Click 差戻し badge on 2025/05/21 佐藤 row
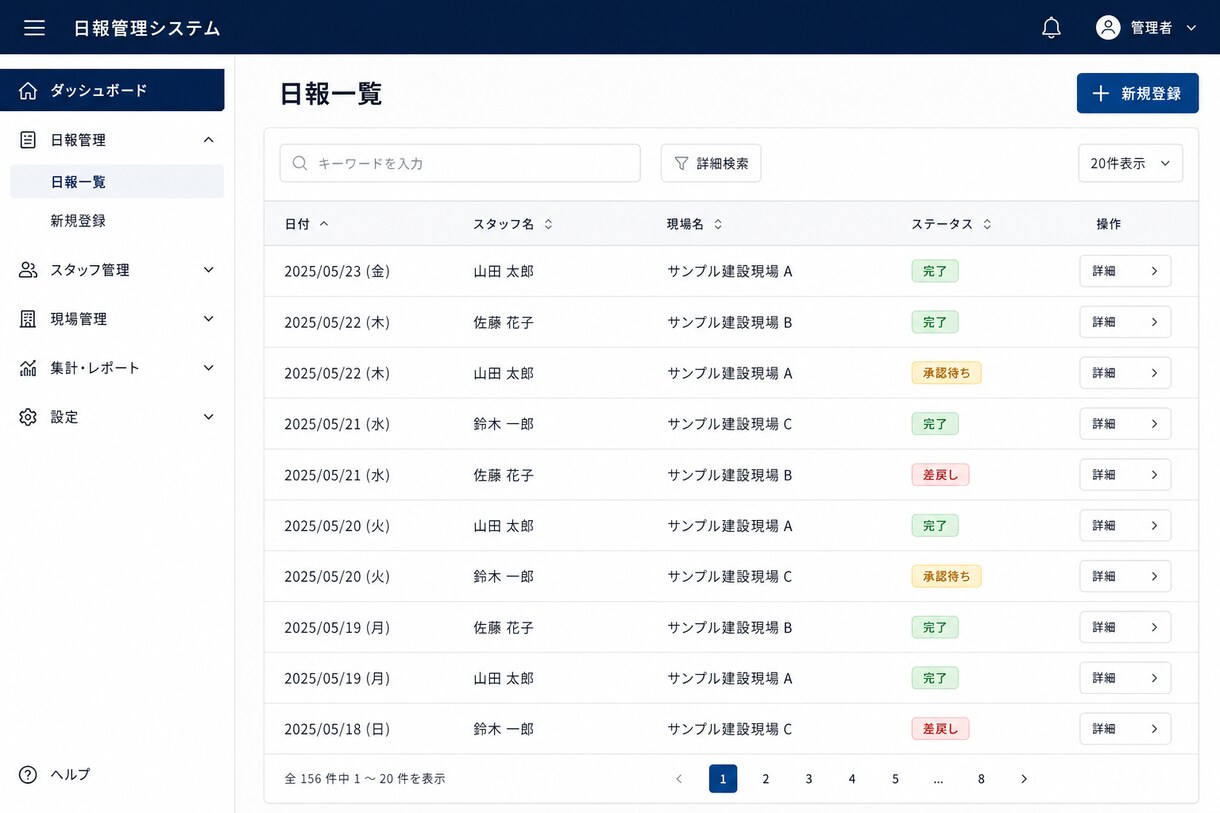Viewport: 1220px width, 813px height. click(x=940, y=475)
